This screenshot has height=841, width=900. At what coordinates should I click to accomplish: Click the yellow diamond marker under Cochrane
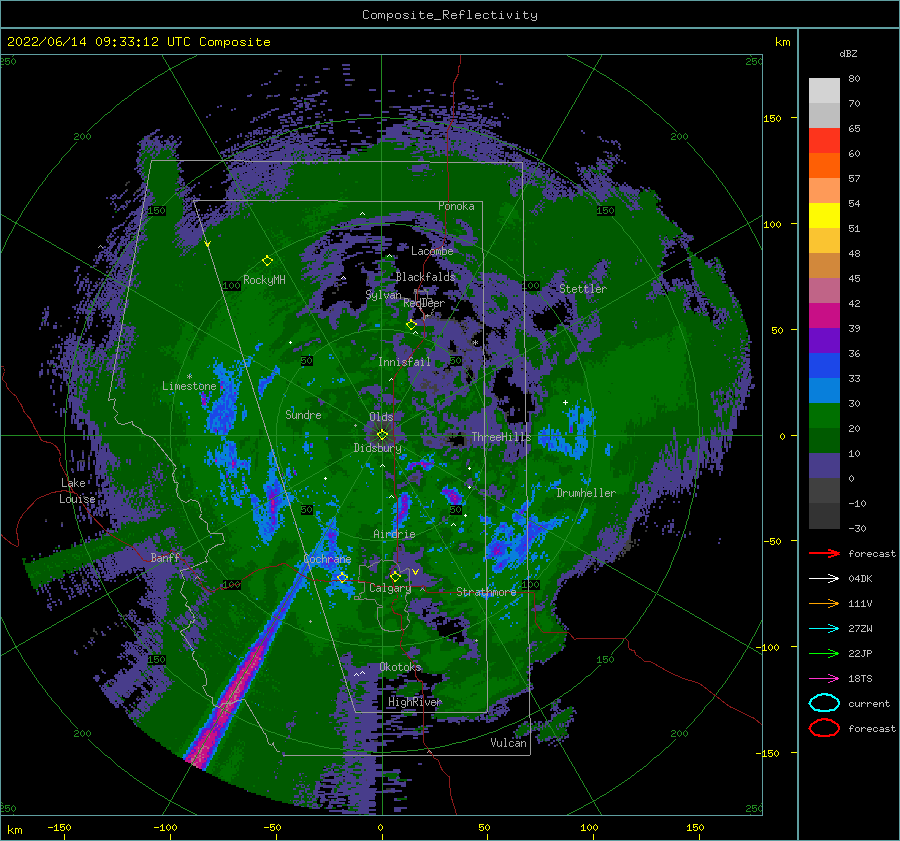click(342, 578)
